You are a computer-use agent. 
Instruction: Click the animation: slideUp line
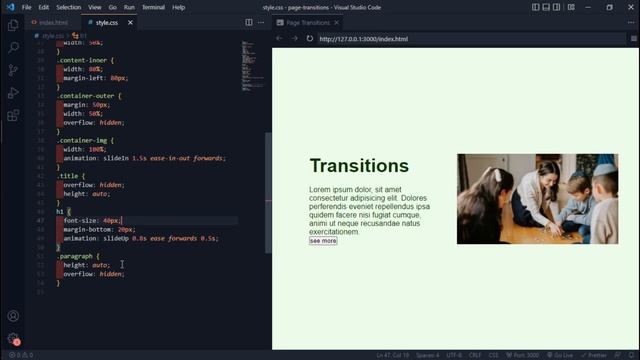point(141,238)
